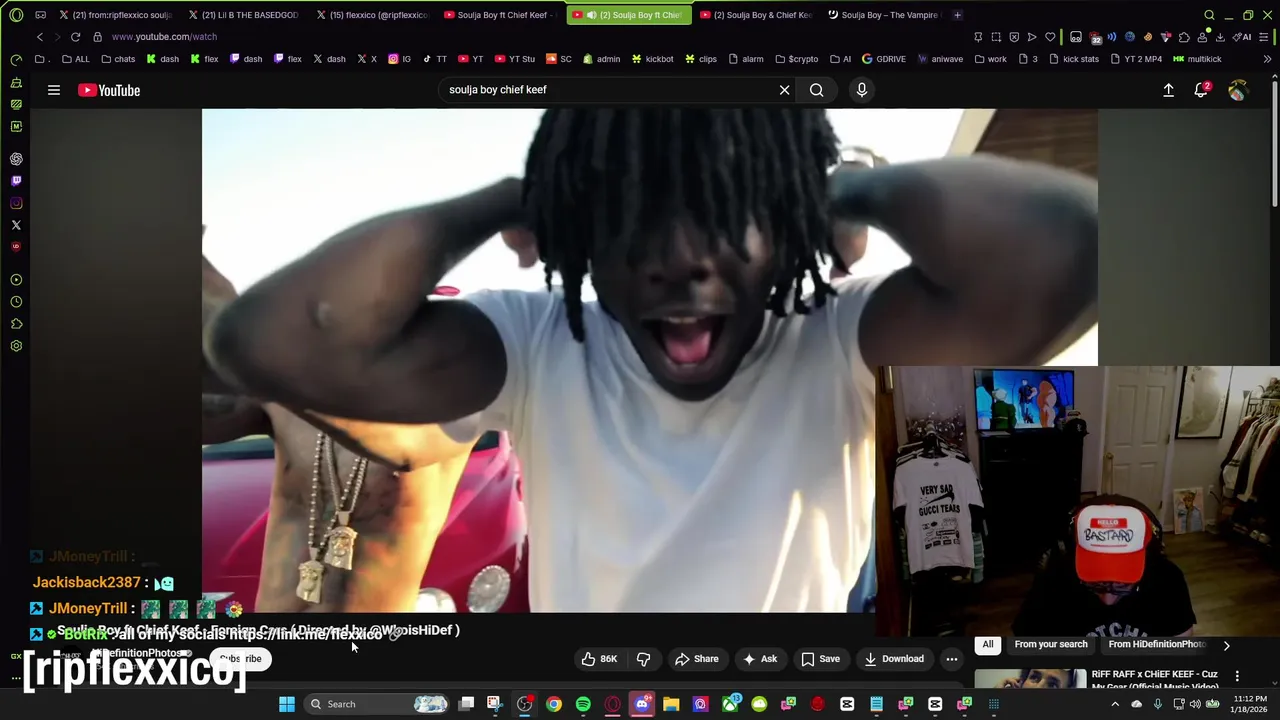This screenshot has width=1280, height=720.
Task: Reload the page
Action: pos(75,37)
